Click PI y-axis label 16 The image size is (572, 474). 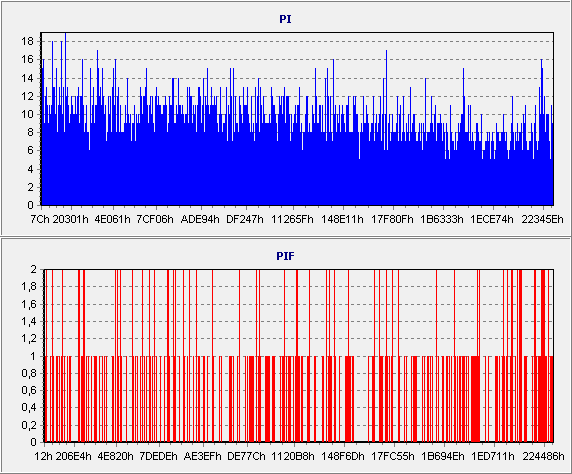(27, 59)
